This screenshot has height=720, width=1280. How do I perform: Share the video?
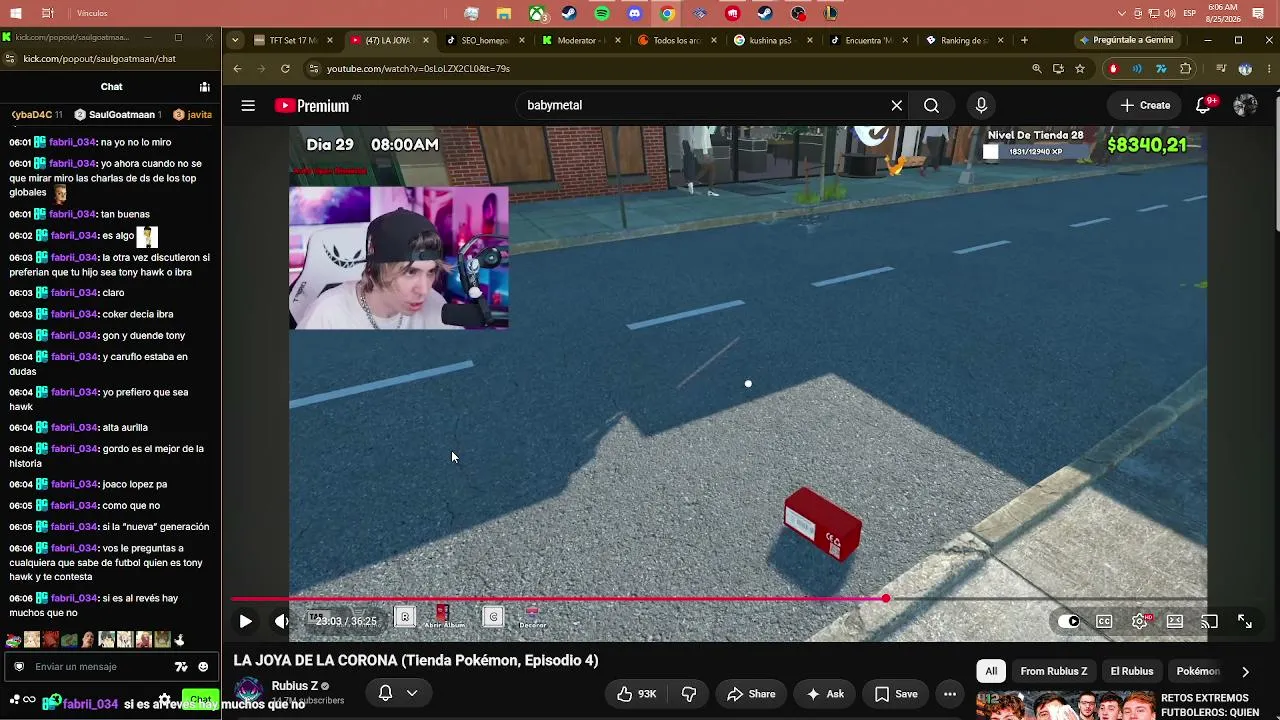[751, 694]
